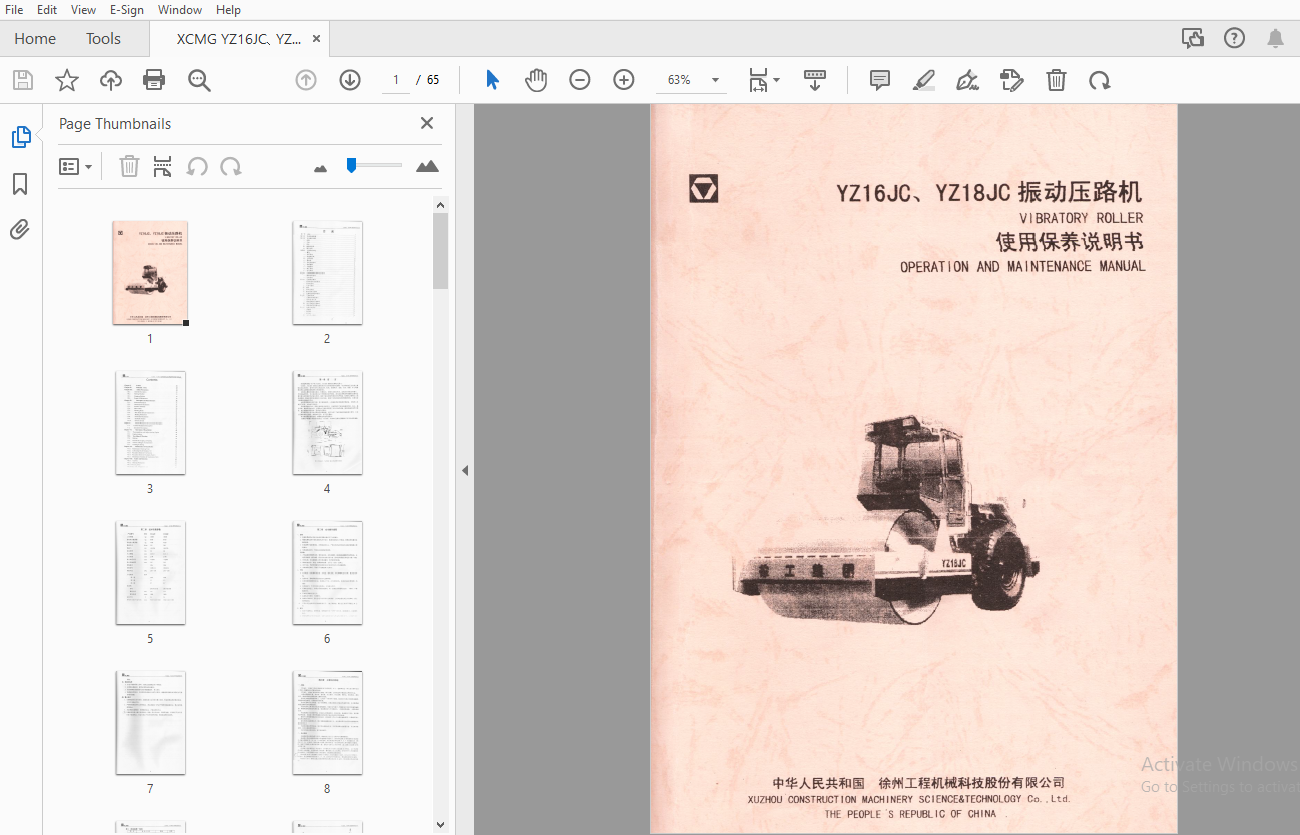Delete selected thumbnail pages trash icon
The height and width of the screenshot is (835, 1300).
click(x=129, y=166)
